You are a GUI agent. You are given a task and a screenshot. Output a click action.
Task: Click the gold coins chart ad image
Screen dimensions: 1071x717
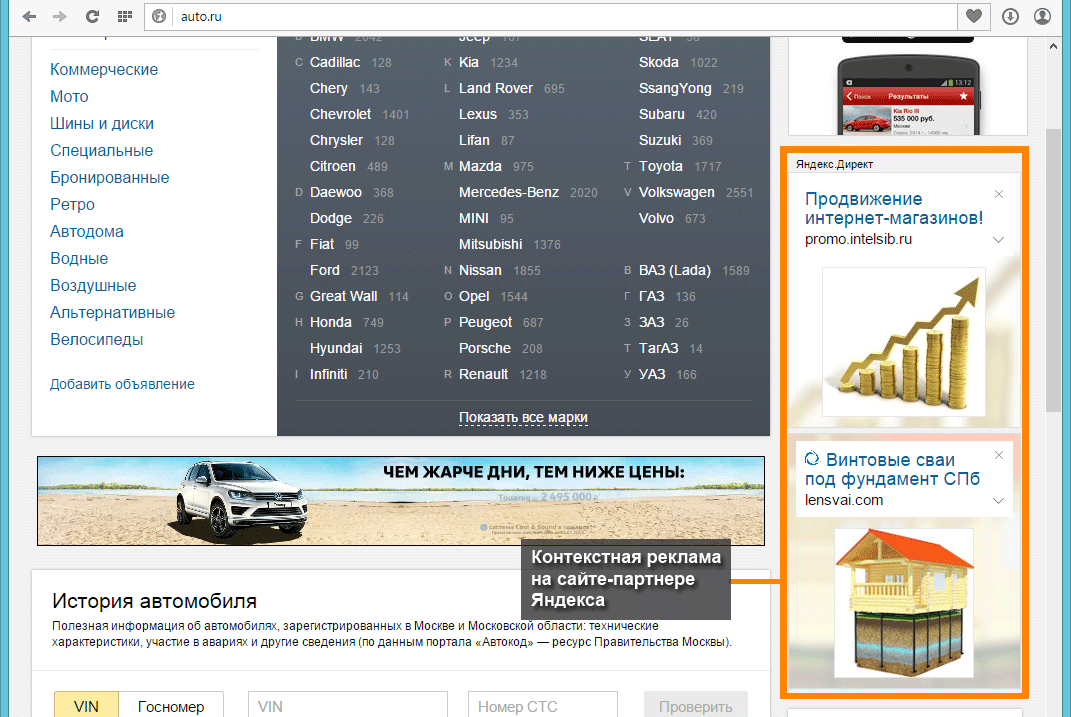coord(904,342)
